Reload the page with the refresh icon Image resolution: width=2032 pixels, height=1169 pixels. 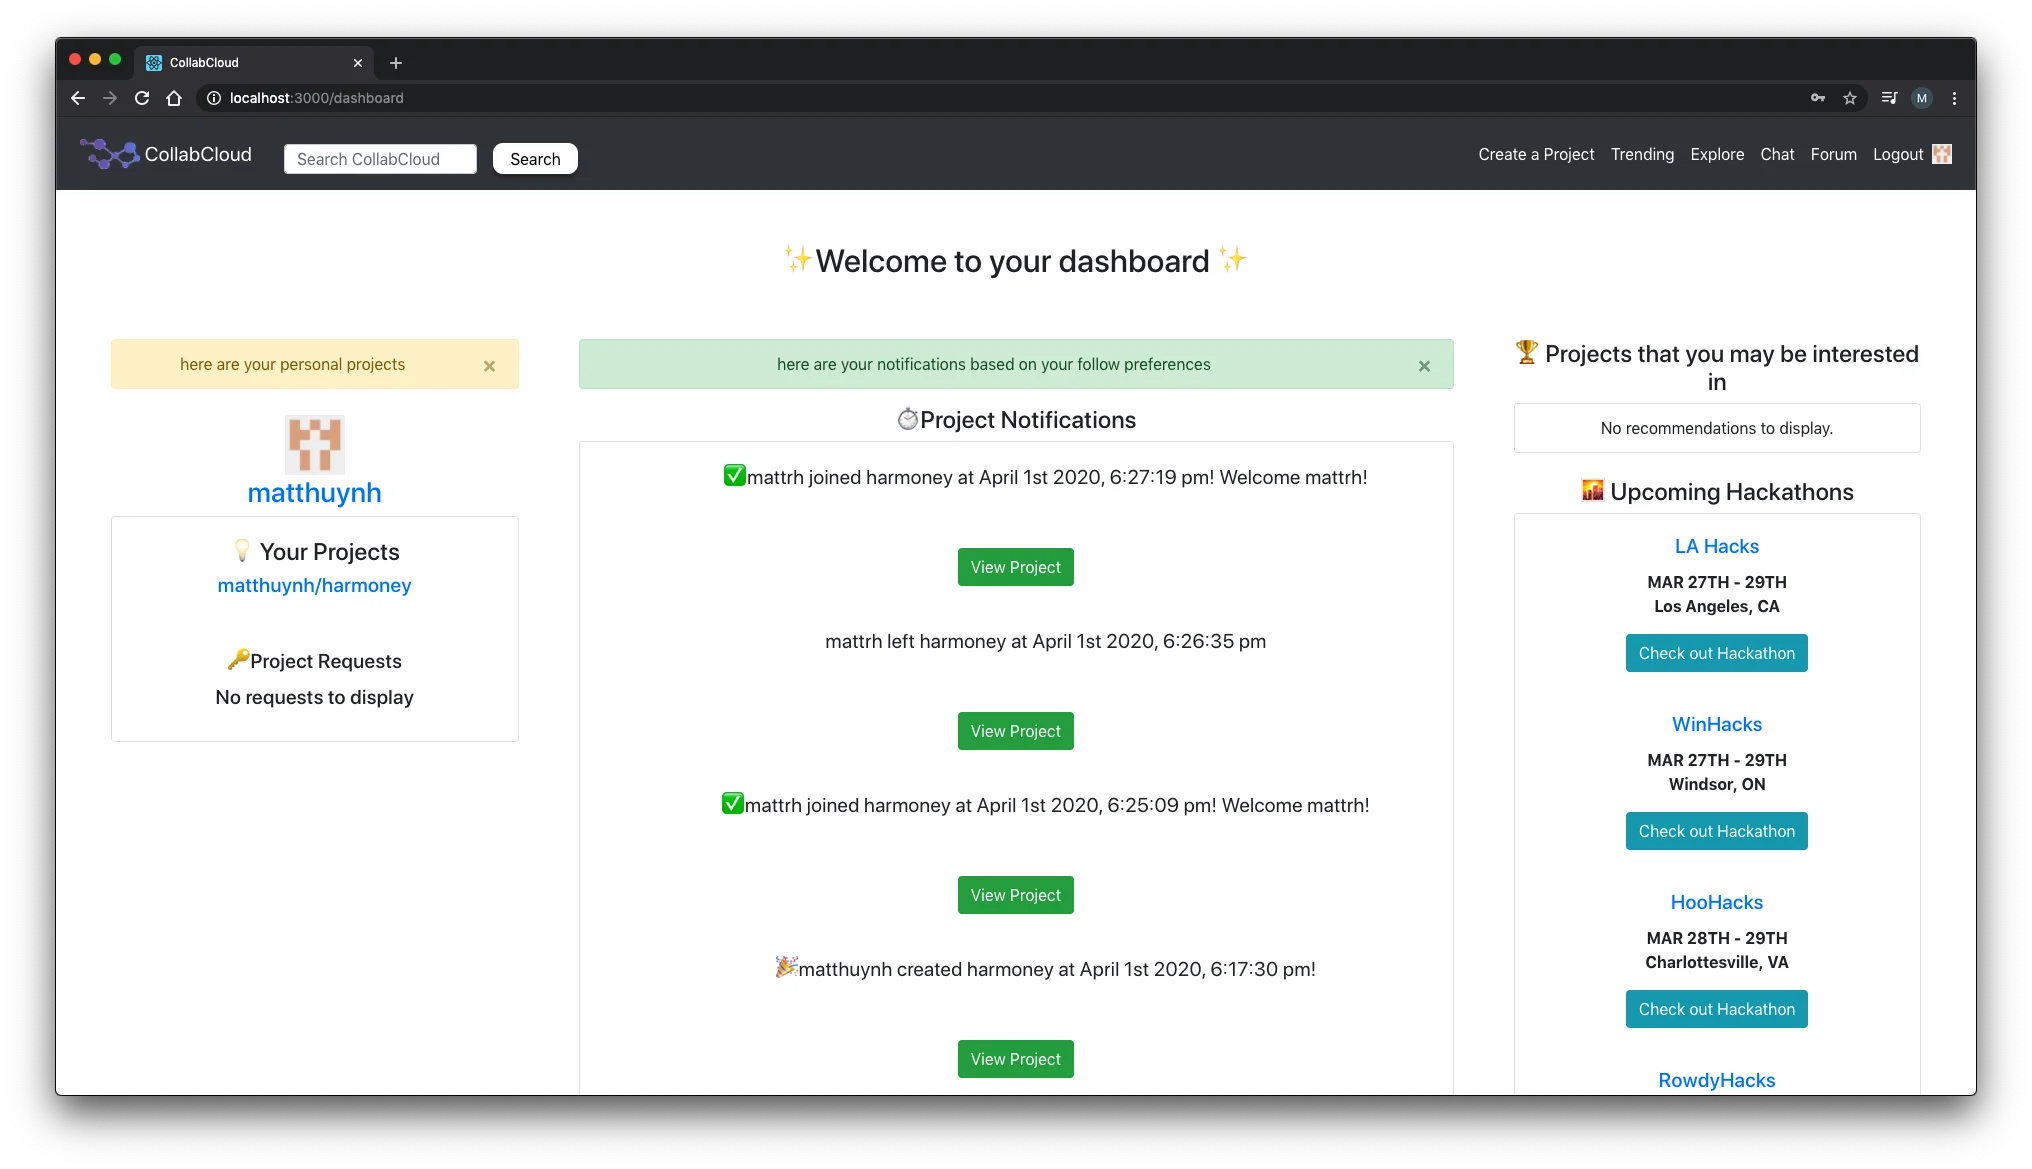pos(142,98)
